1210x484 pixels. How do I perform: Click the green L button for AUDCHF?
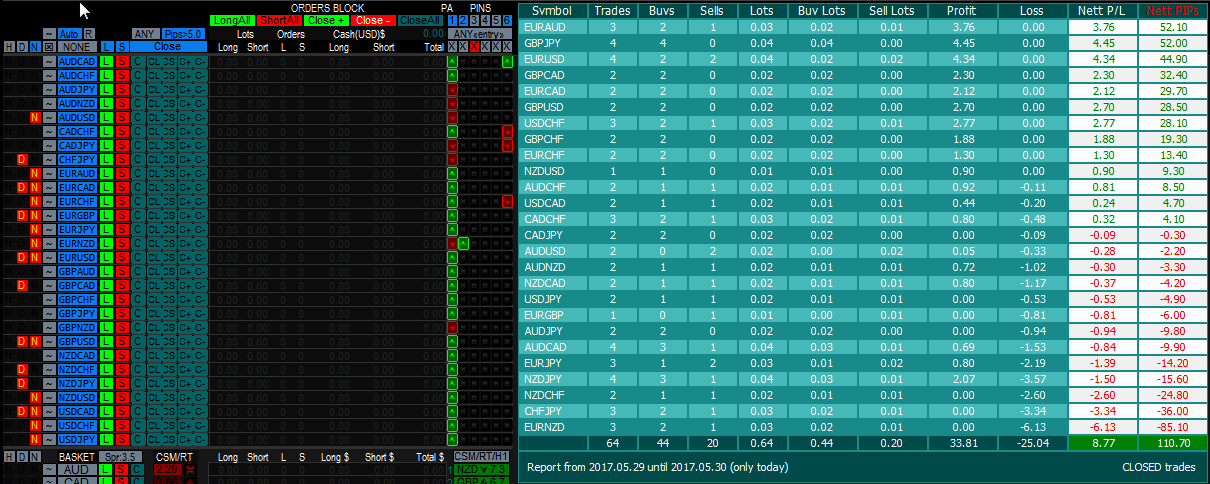point(107,76)
